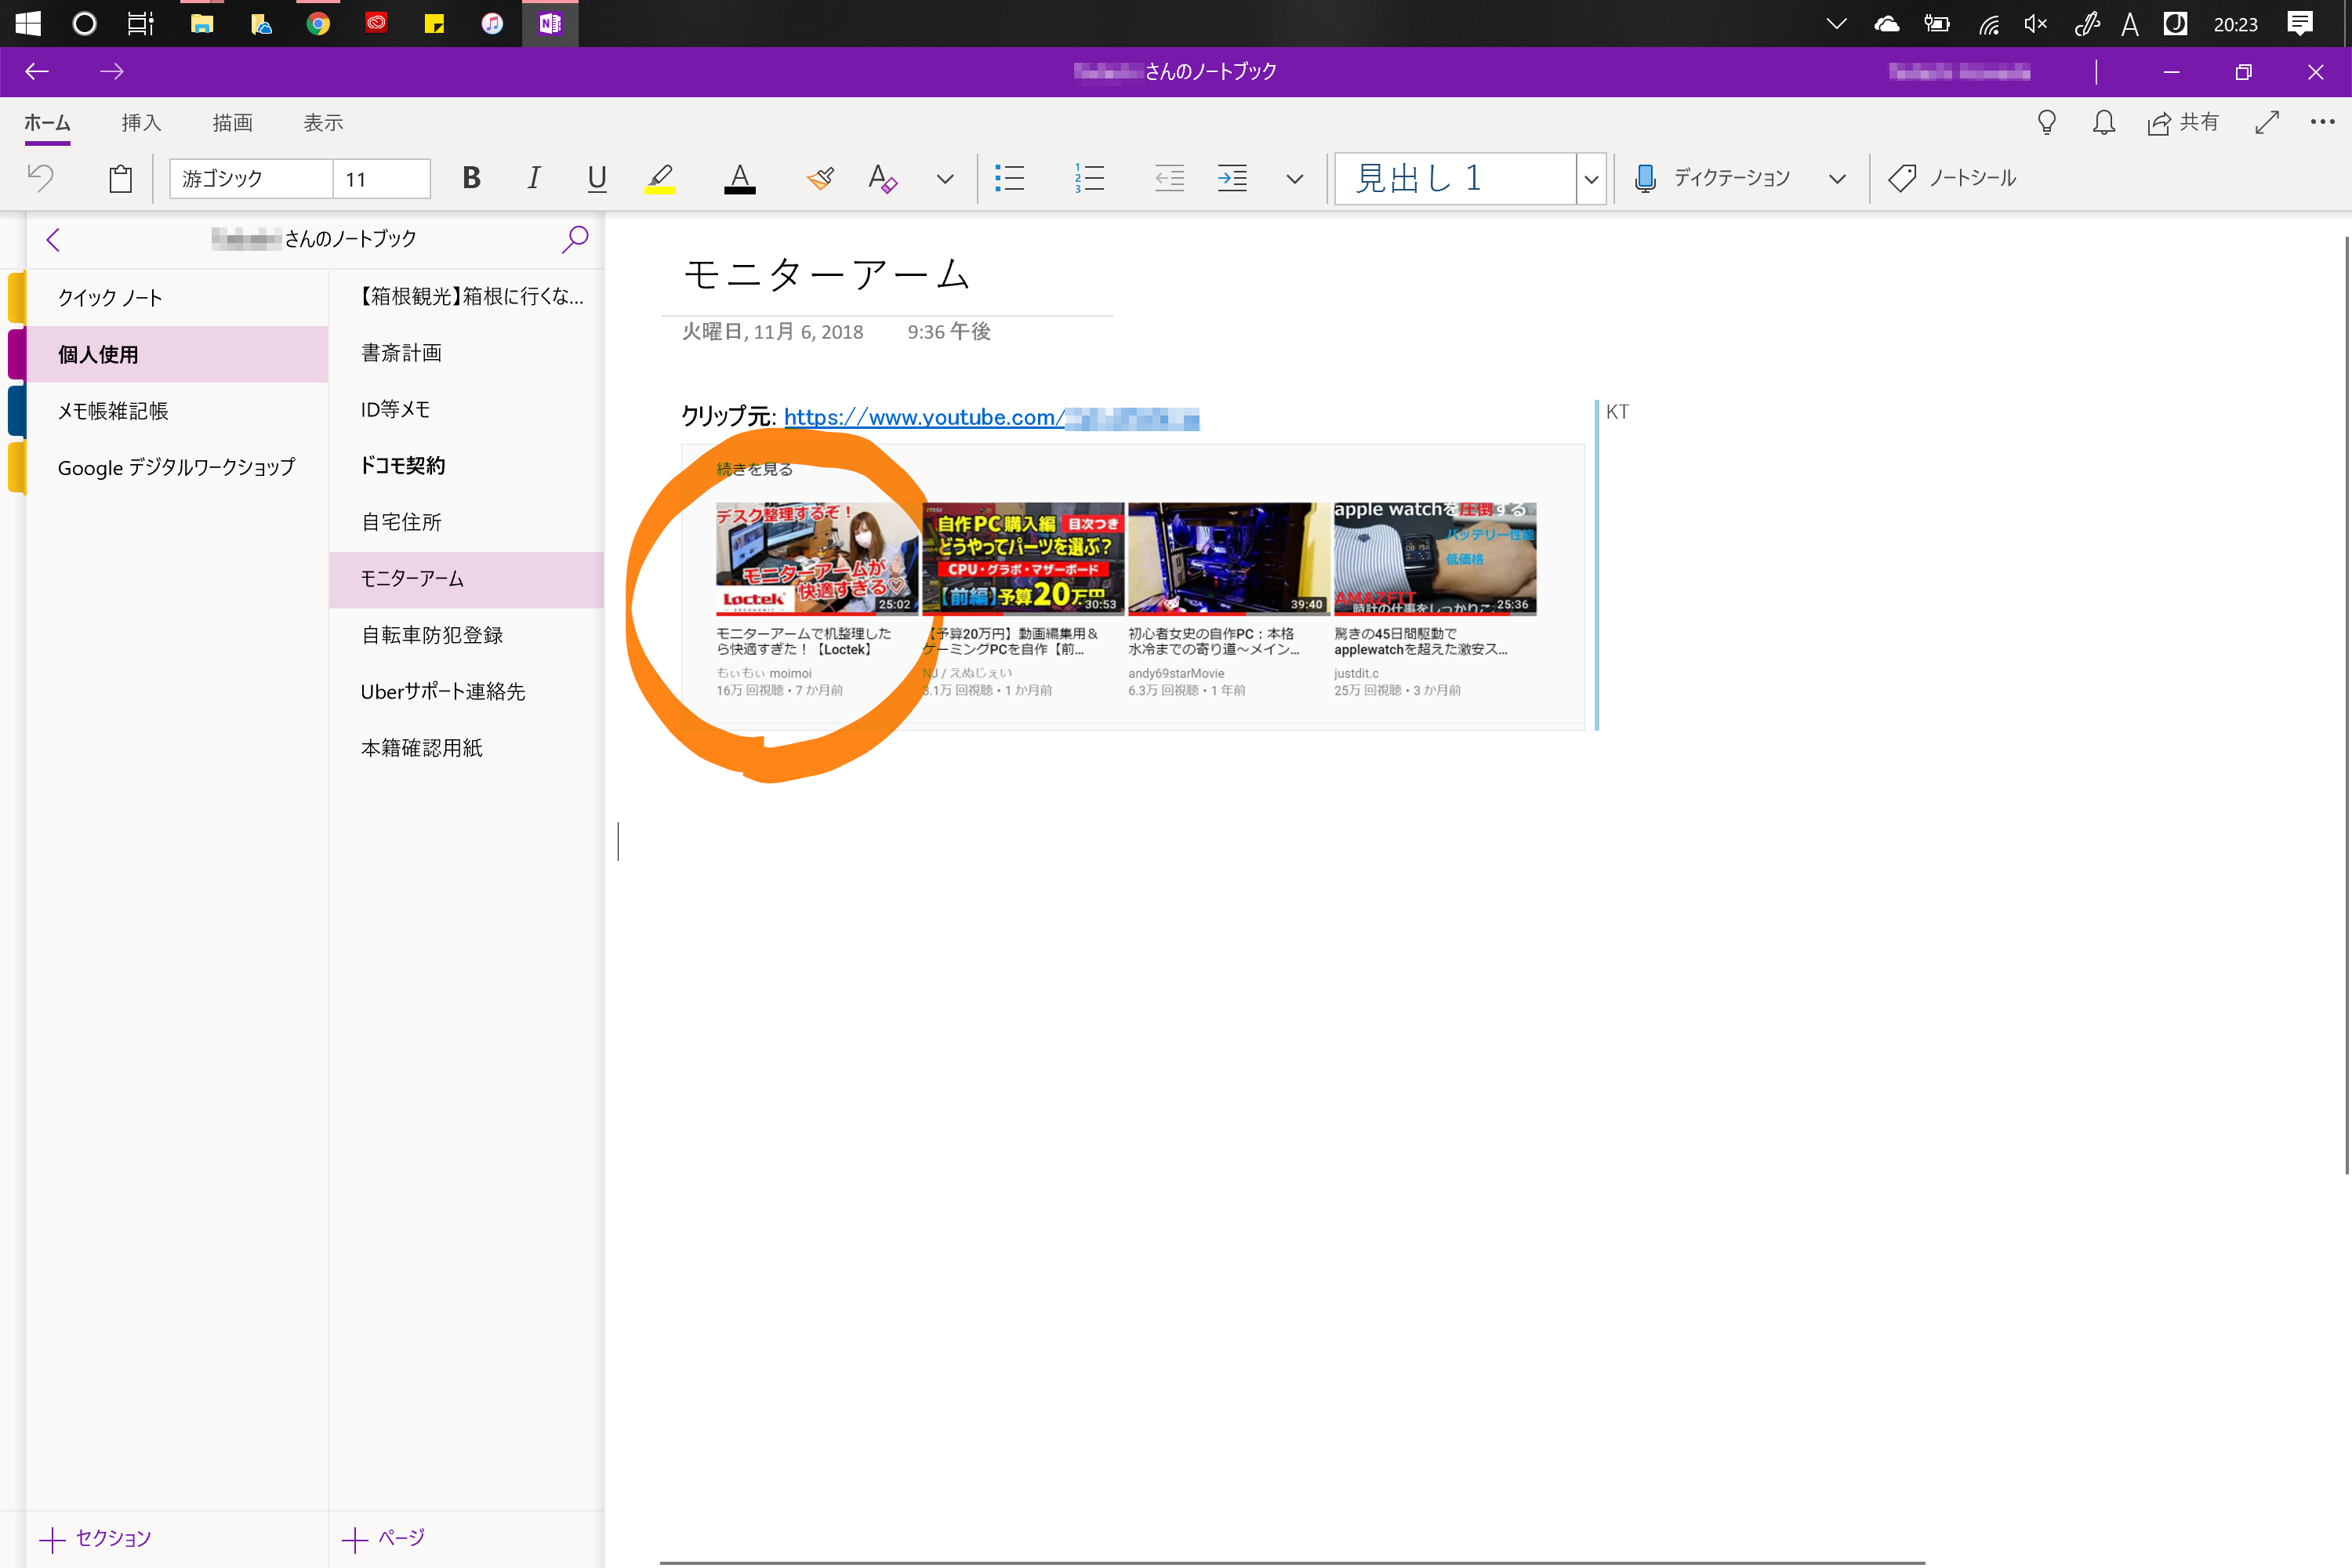
Task: Expand the ディクテーション options arrow
Action: click(1837, 179)
